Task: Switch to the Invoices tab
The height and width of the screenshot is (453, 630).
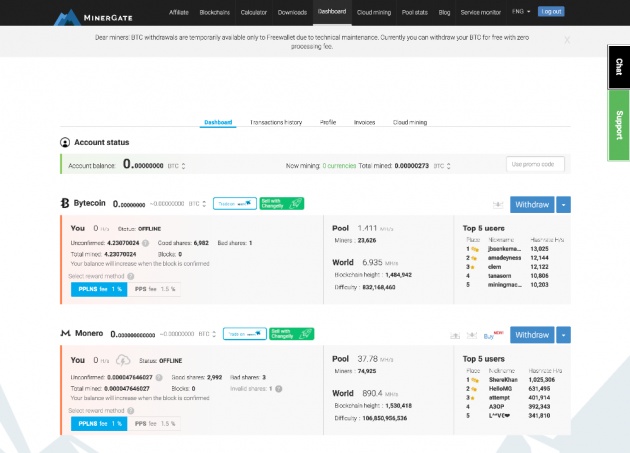Action: 364,122
